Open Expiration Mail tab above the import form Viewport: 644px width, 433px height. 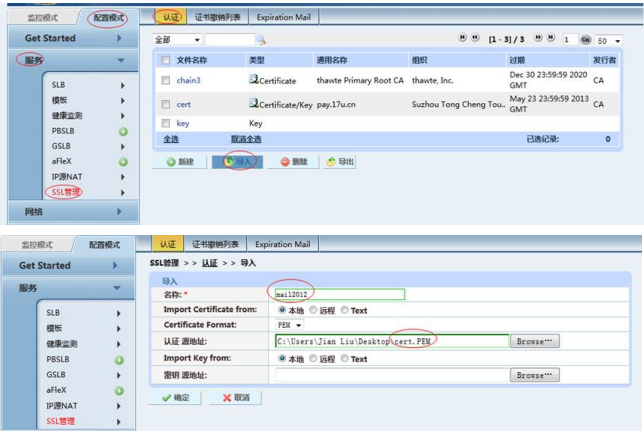pos(283,244)
